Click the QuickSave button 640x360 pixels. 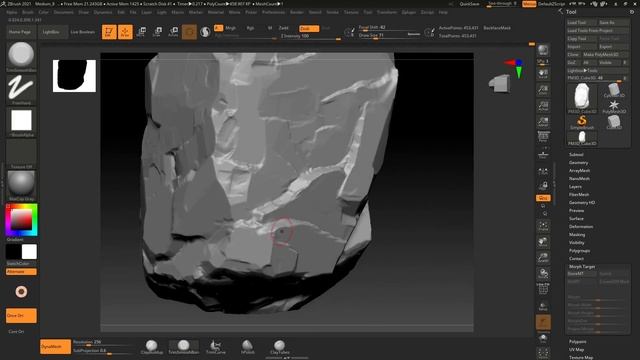click(469, 4)
